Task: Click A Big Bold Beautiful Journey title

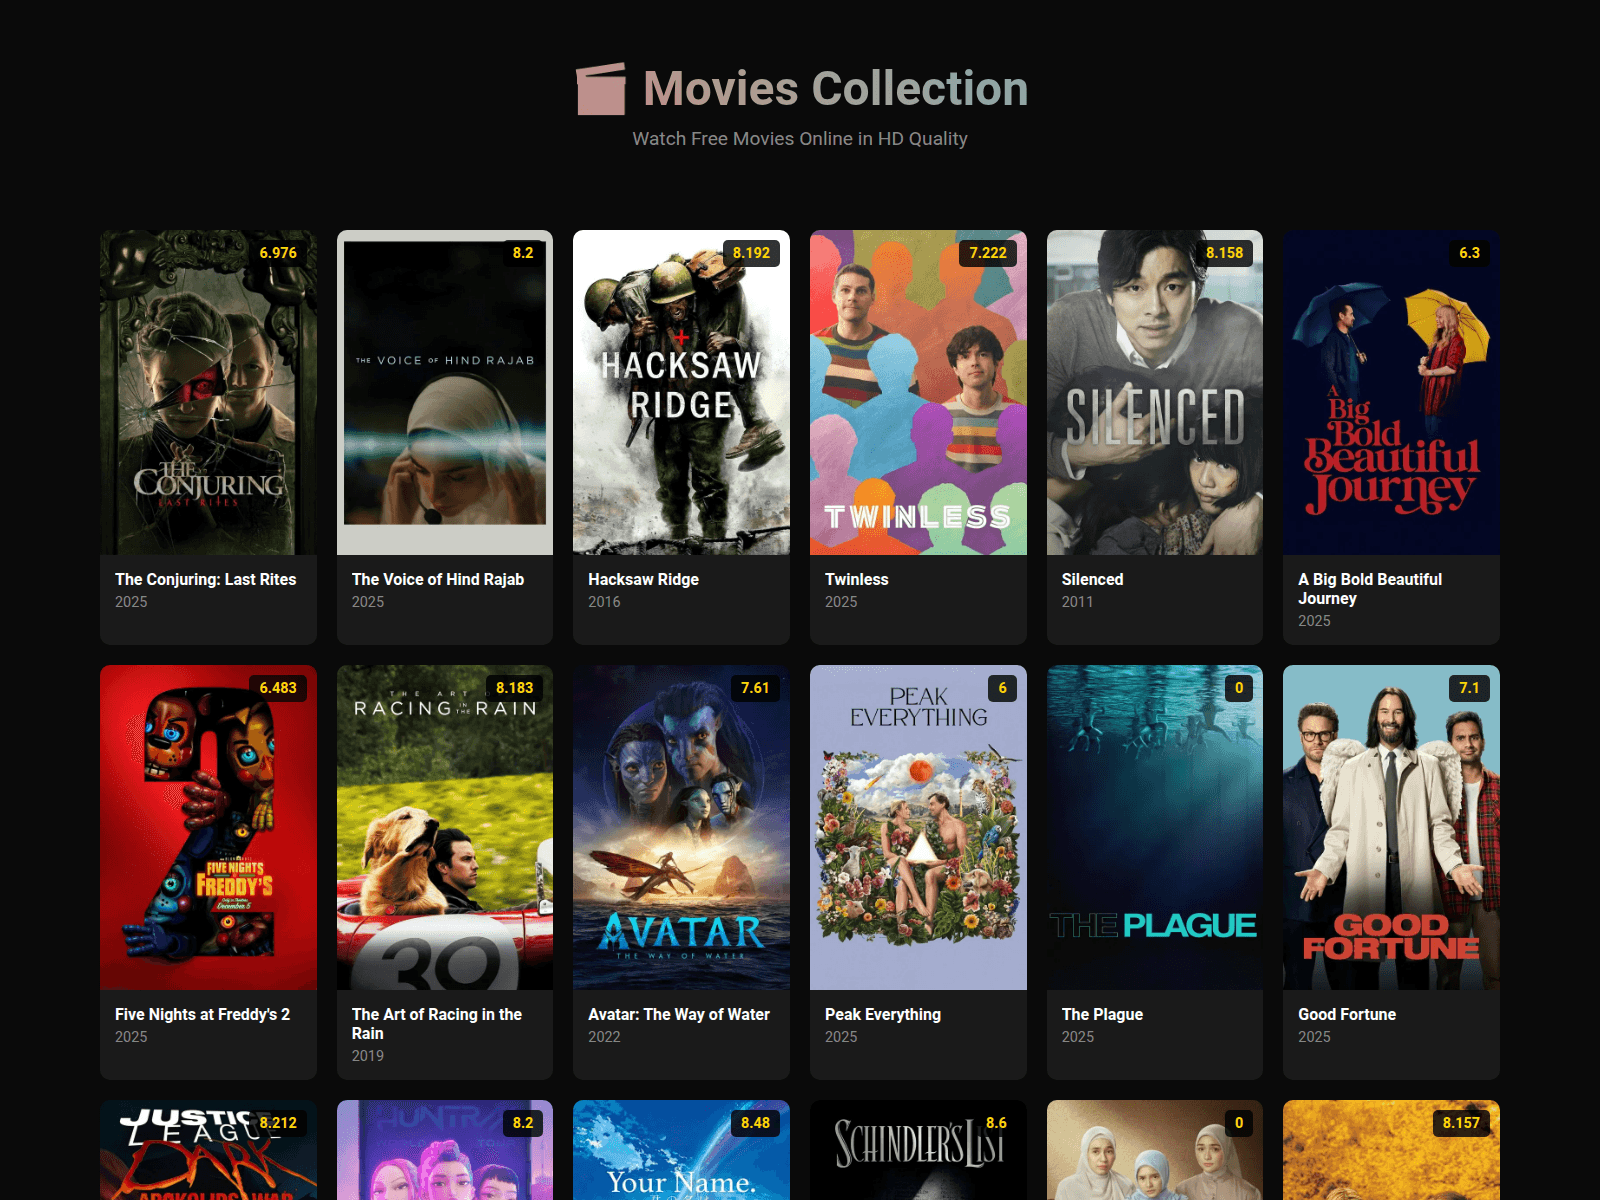Action: 1369,588
